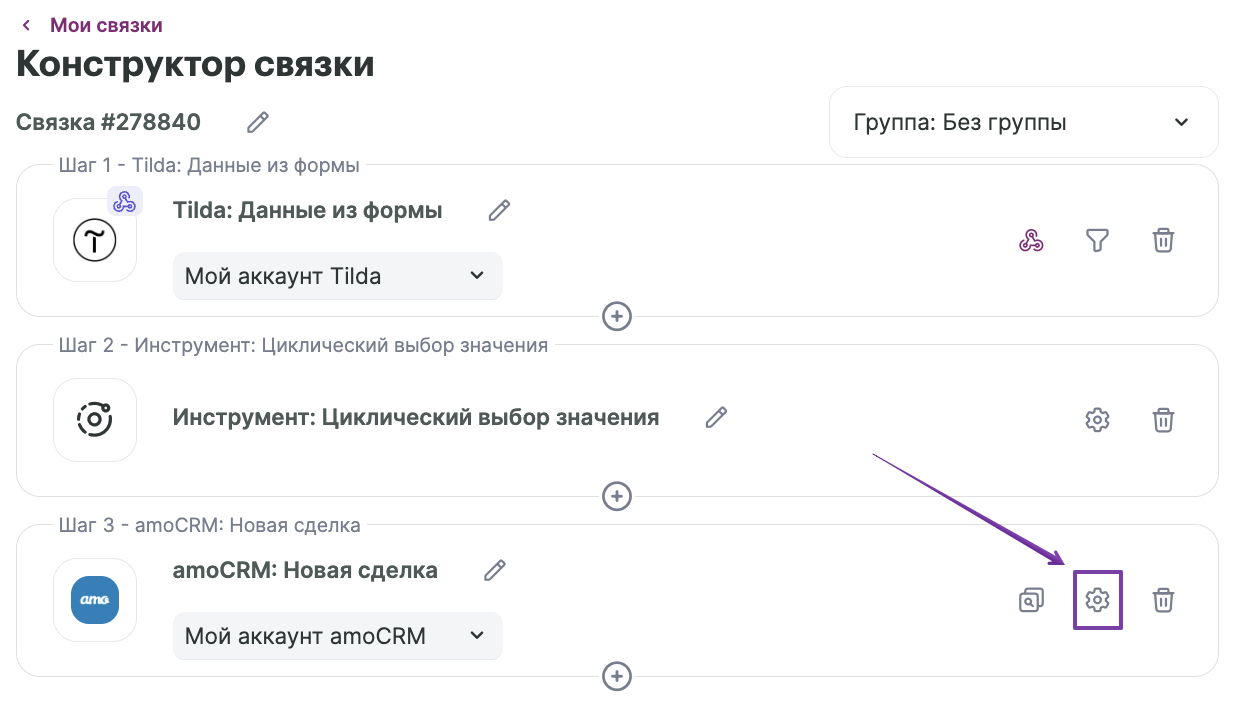
Task: Click webhook badge on Tilda logo
Action: 124,201
